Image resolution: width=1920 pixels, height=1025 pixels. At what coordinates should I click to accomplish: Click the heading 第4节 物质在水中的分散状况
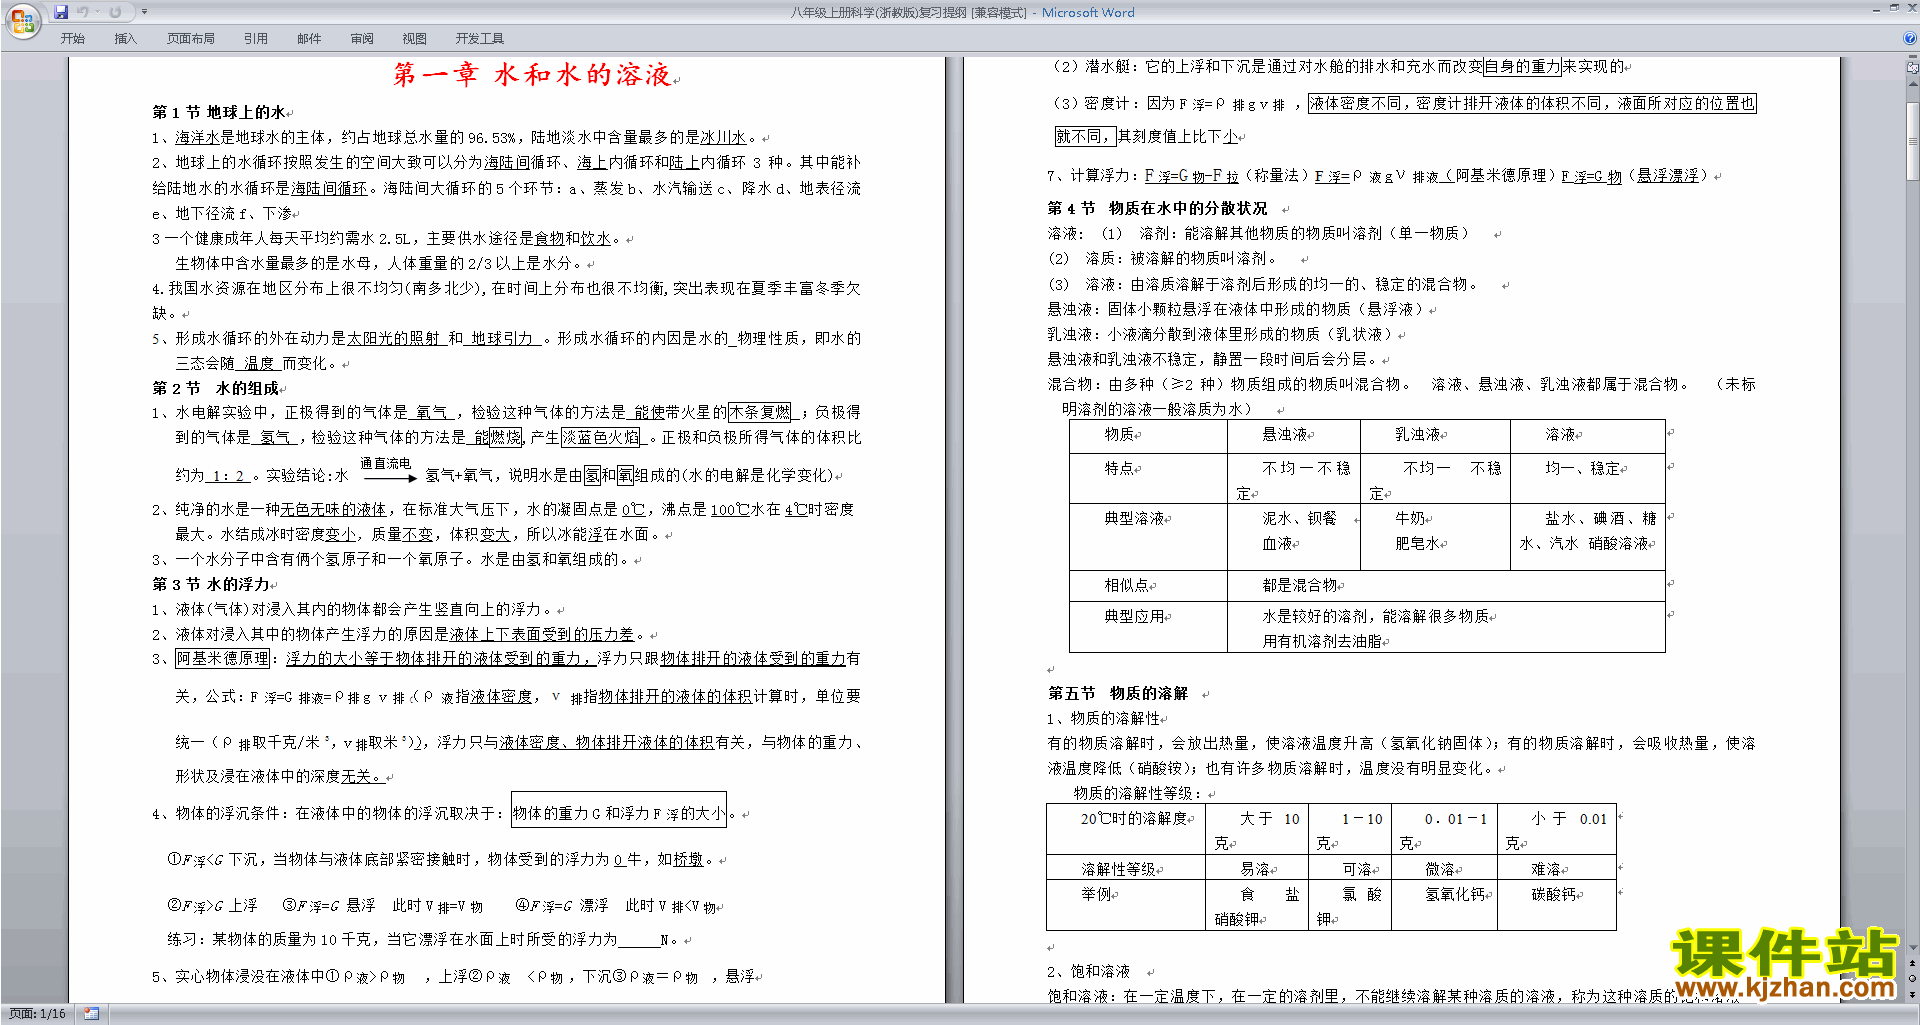click(x=1157, y=208)
